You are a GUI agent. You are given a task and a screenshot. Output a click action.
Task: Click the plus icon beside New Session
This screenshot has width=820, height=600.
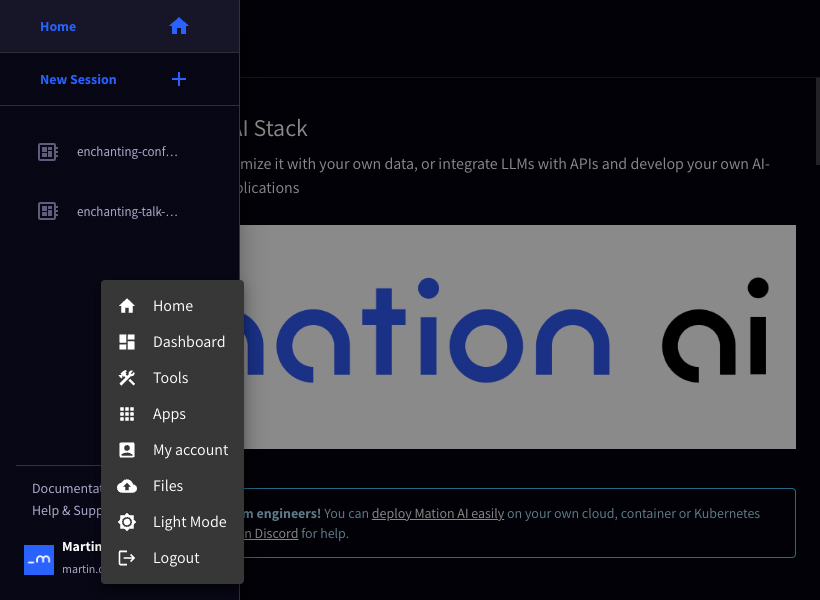point(178,79)
